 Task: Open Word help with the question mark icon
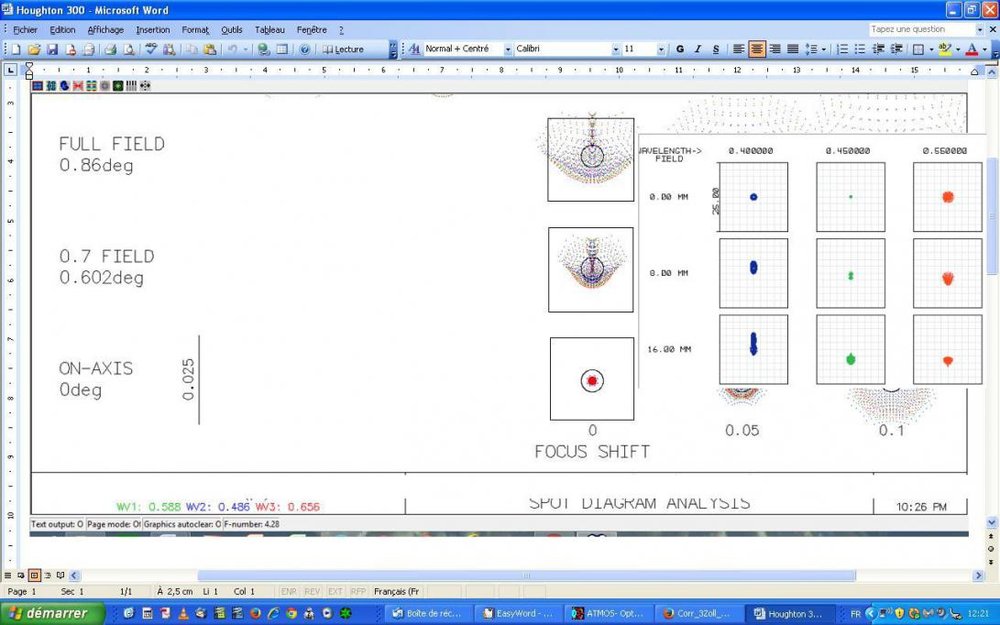[x=305, y=49]
